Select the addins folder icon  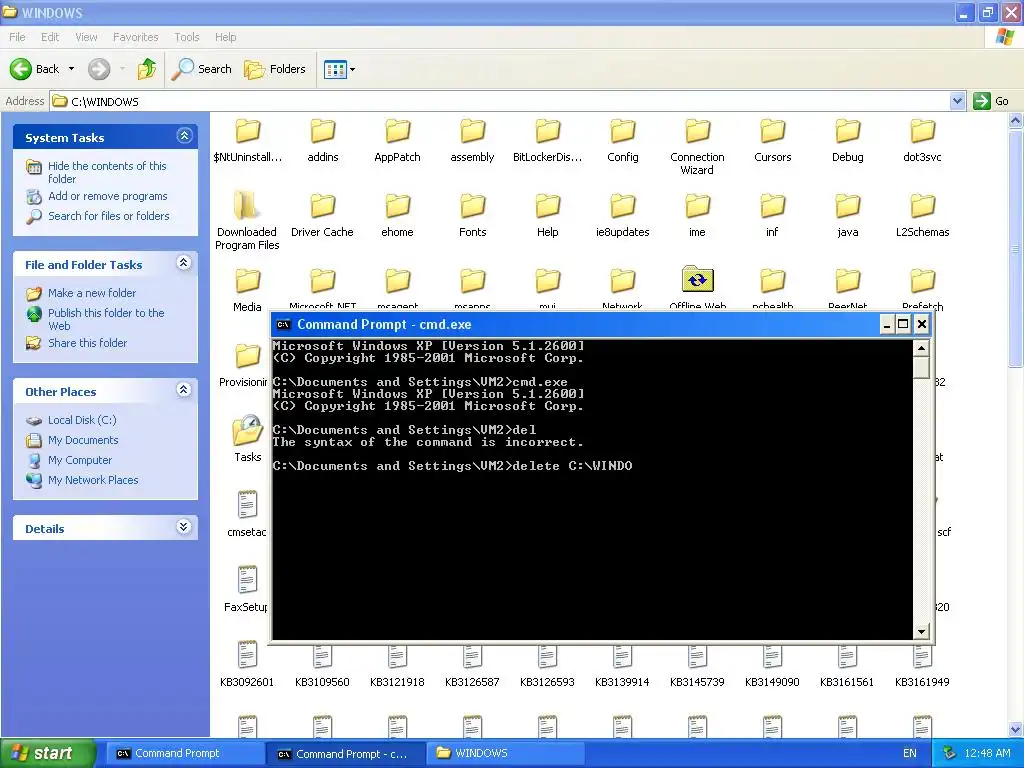click(x=323, y=131)
